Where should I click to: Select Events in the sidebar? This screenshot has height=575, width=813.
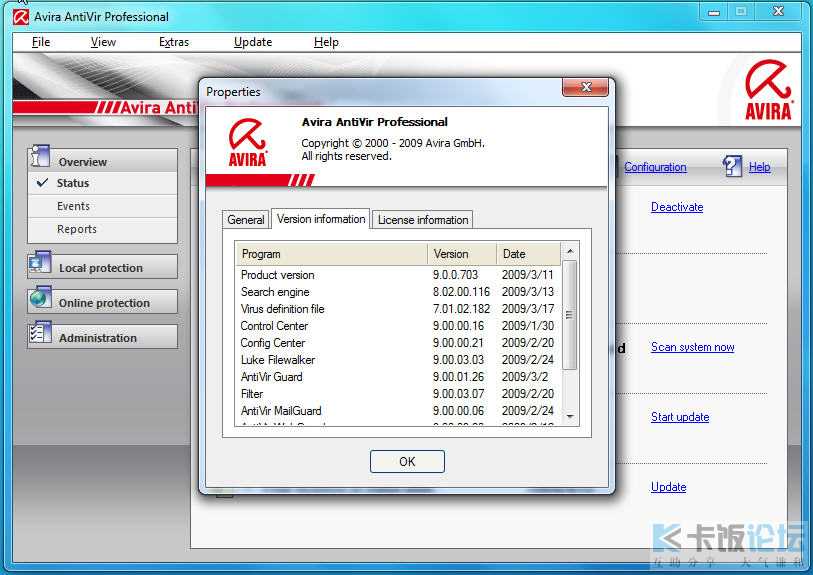pyautogui.click(x=103, y=206)
